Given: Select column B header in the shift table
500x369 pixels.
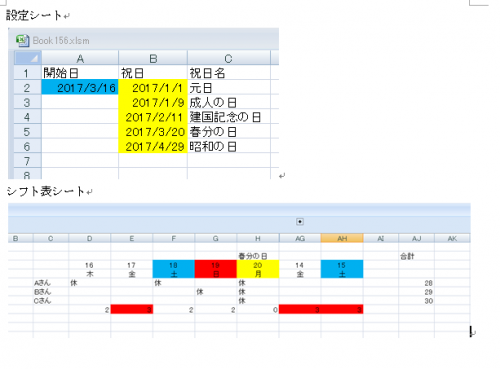Looking at the screenshot, I should click(20, 238).
